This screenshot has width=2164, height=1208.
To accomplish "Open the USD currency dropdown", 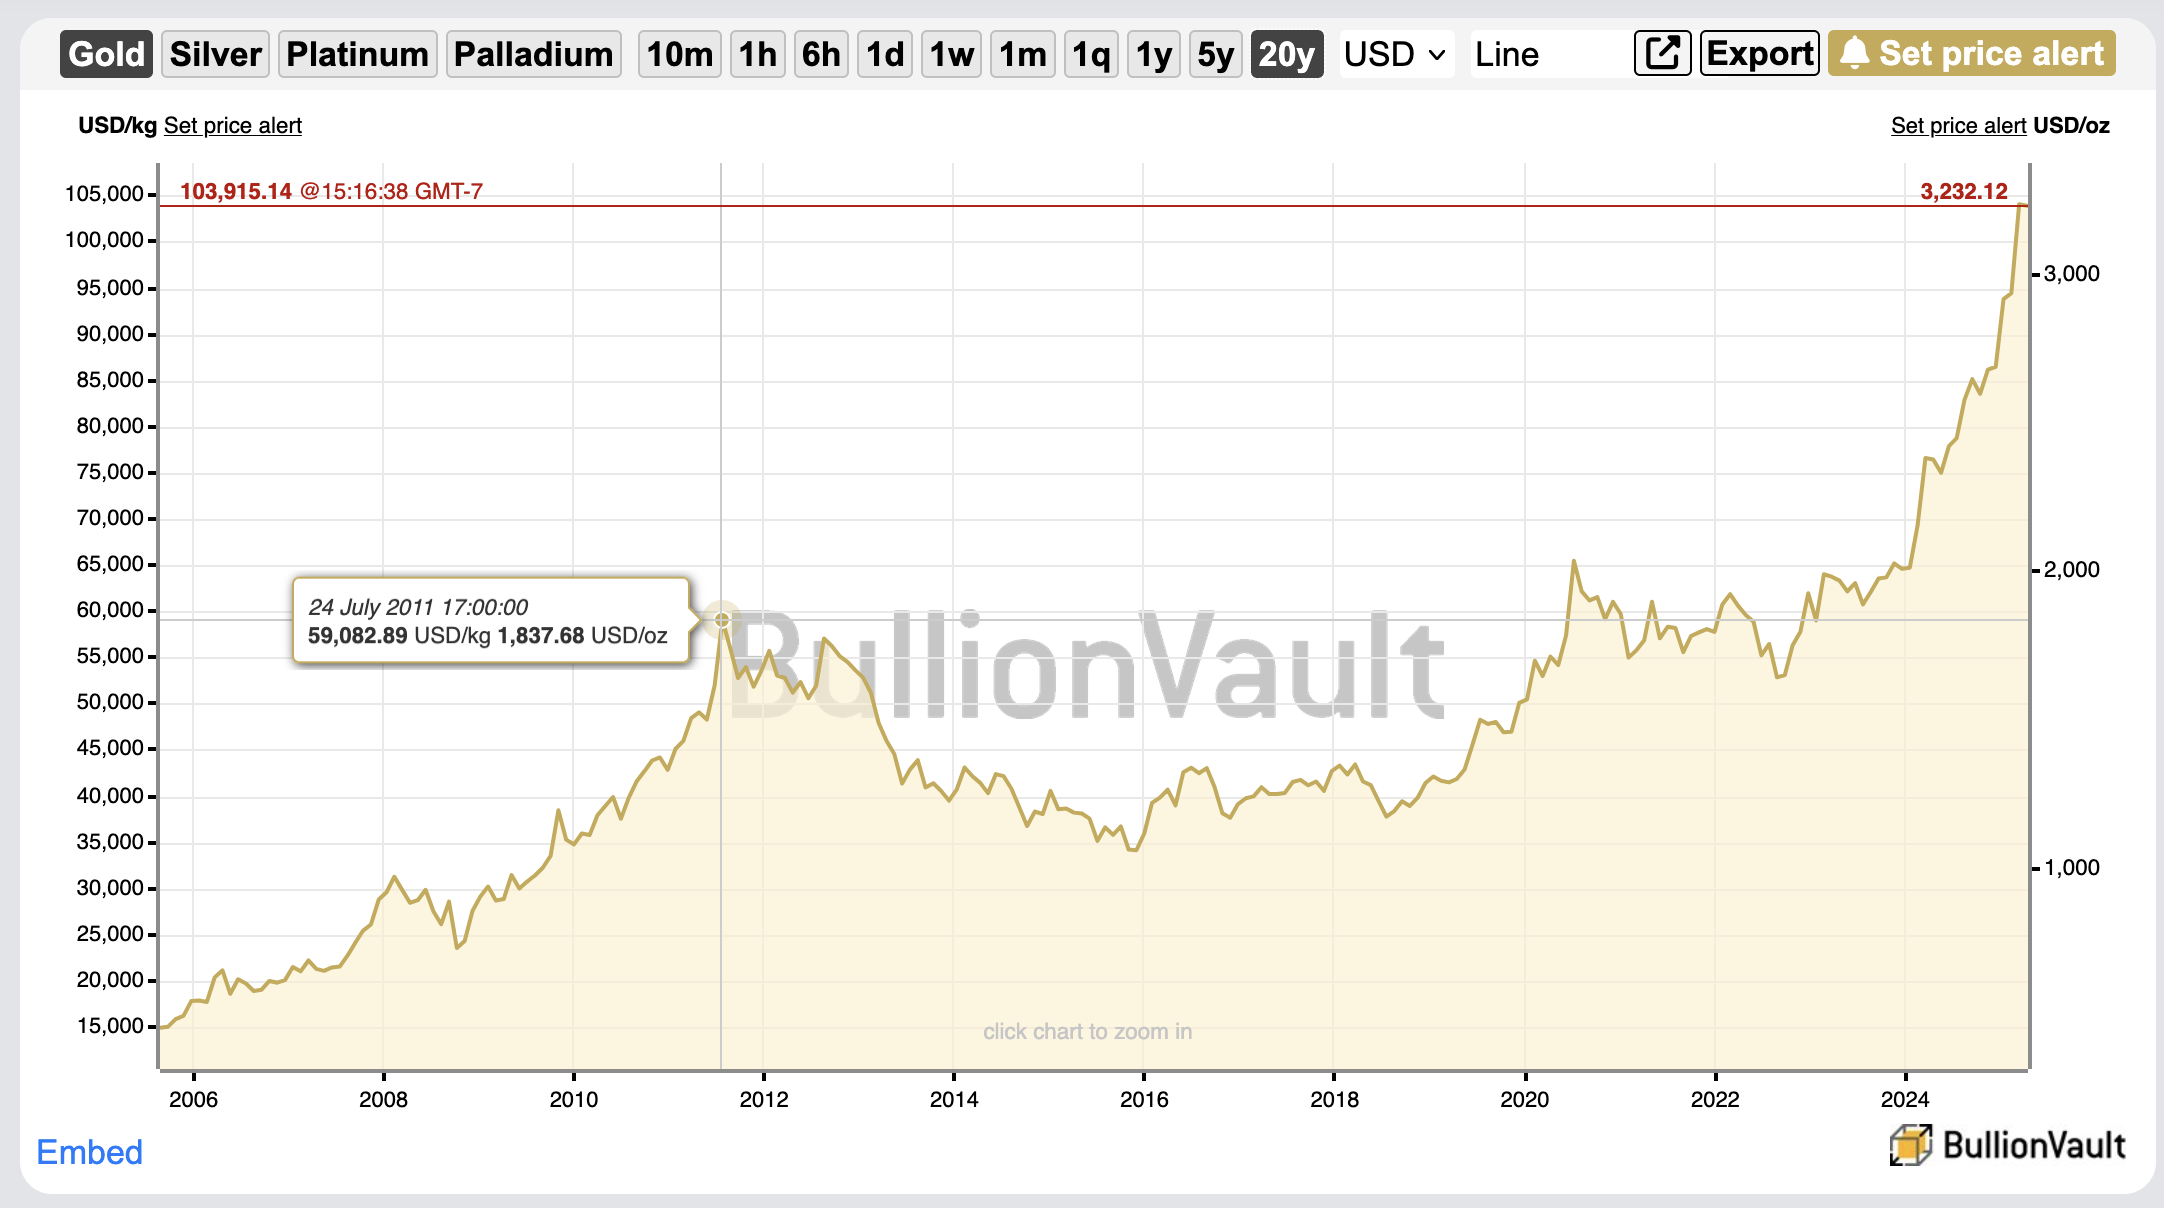I will coord(1396,54).
